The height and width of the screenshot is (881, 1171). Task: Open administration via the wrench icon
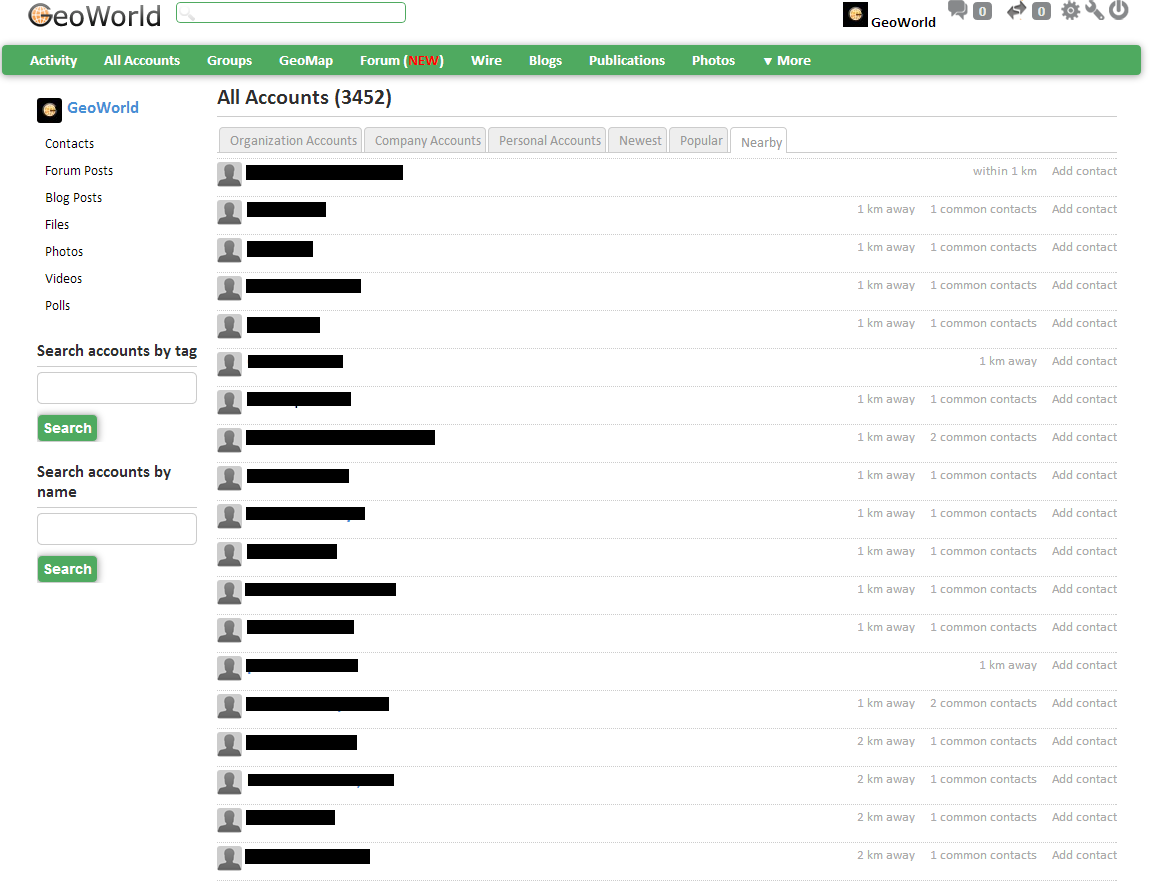[x=1094, y=11]
